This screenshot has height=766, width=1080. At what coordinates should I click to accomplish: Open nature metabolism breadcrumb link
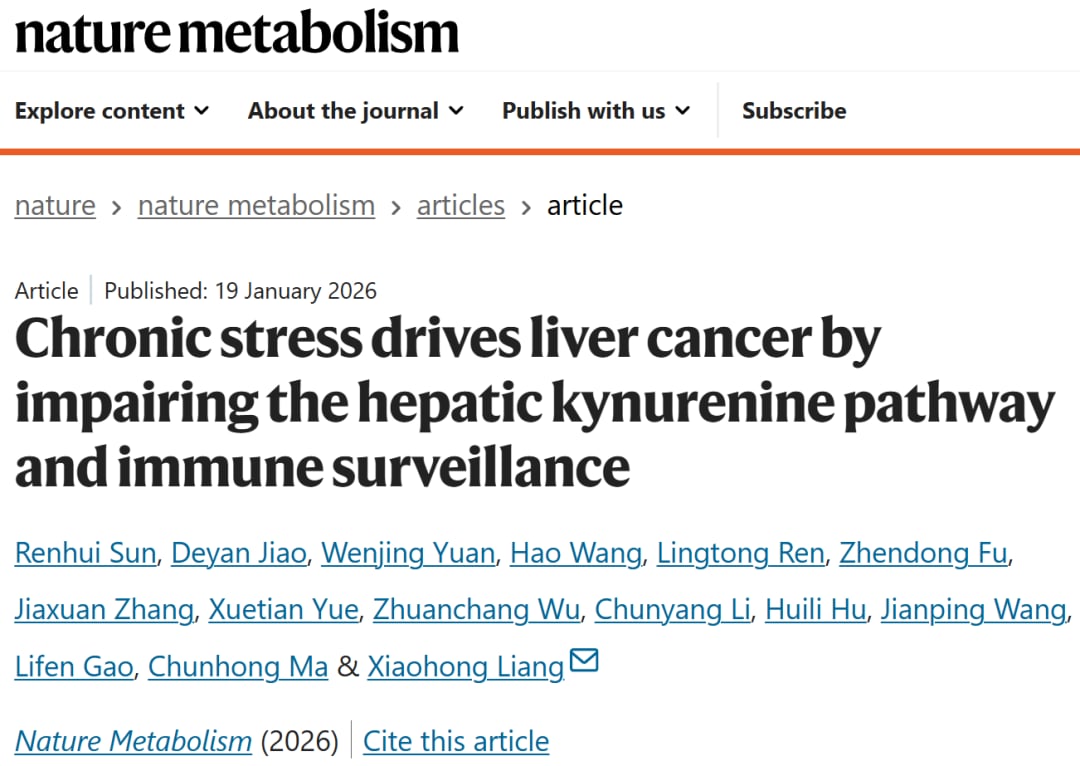[256, 206]
